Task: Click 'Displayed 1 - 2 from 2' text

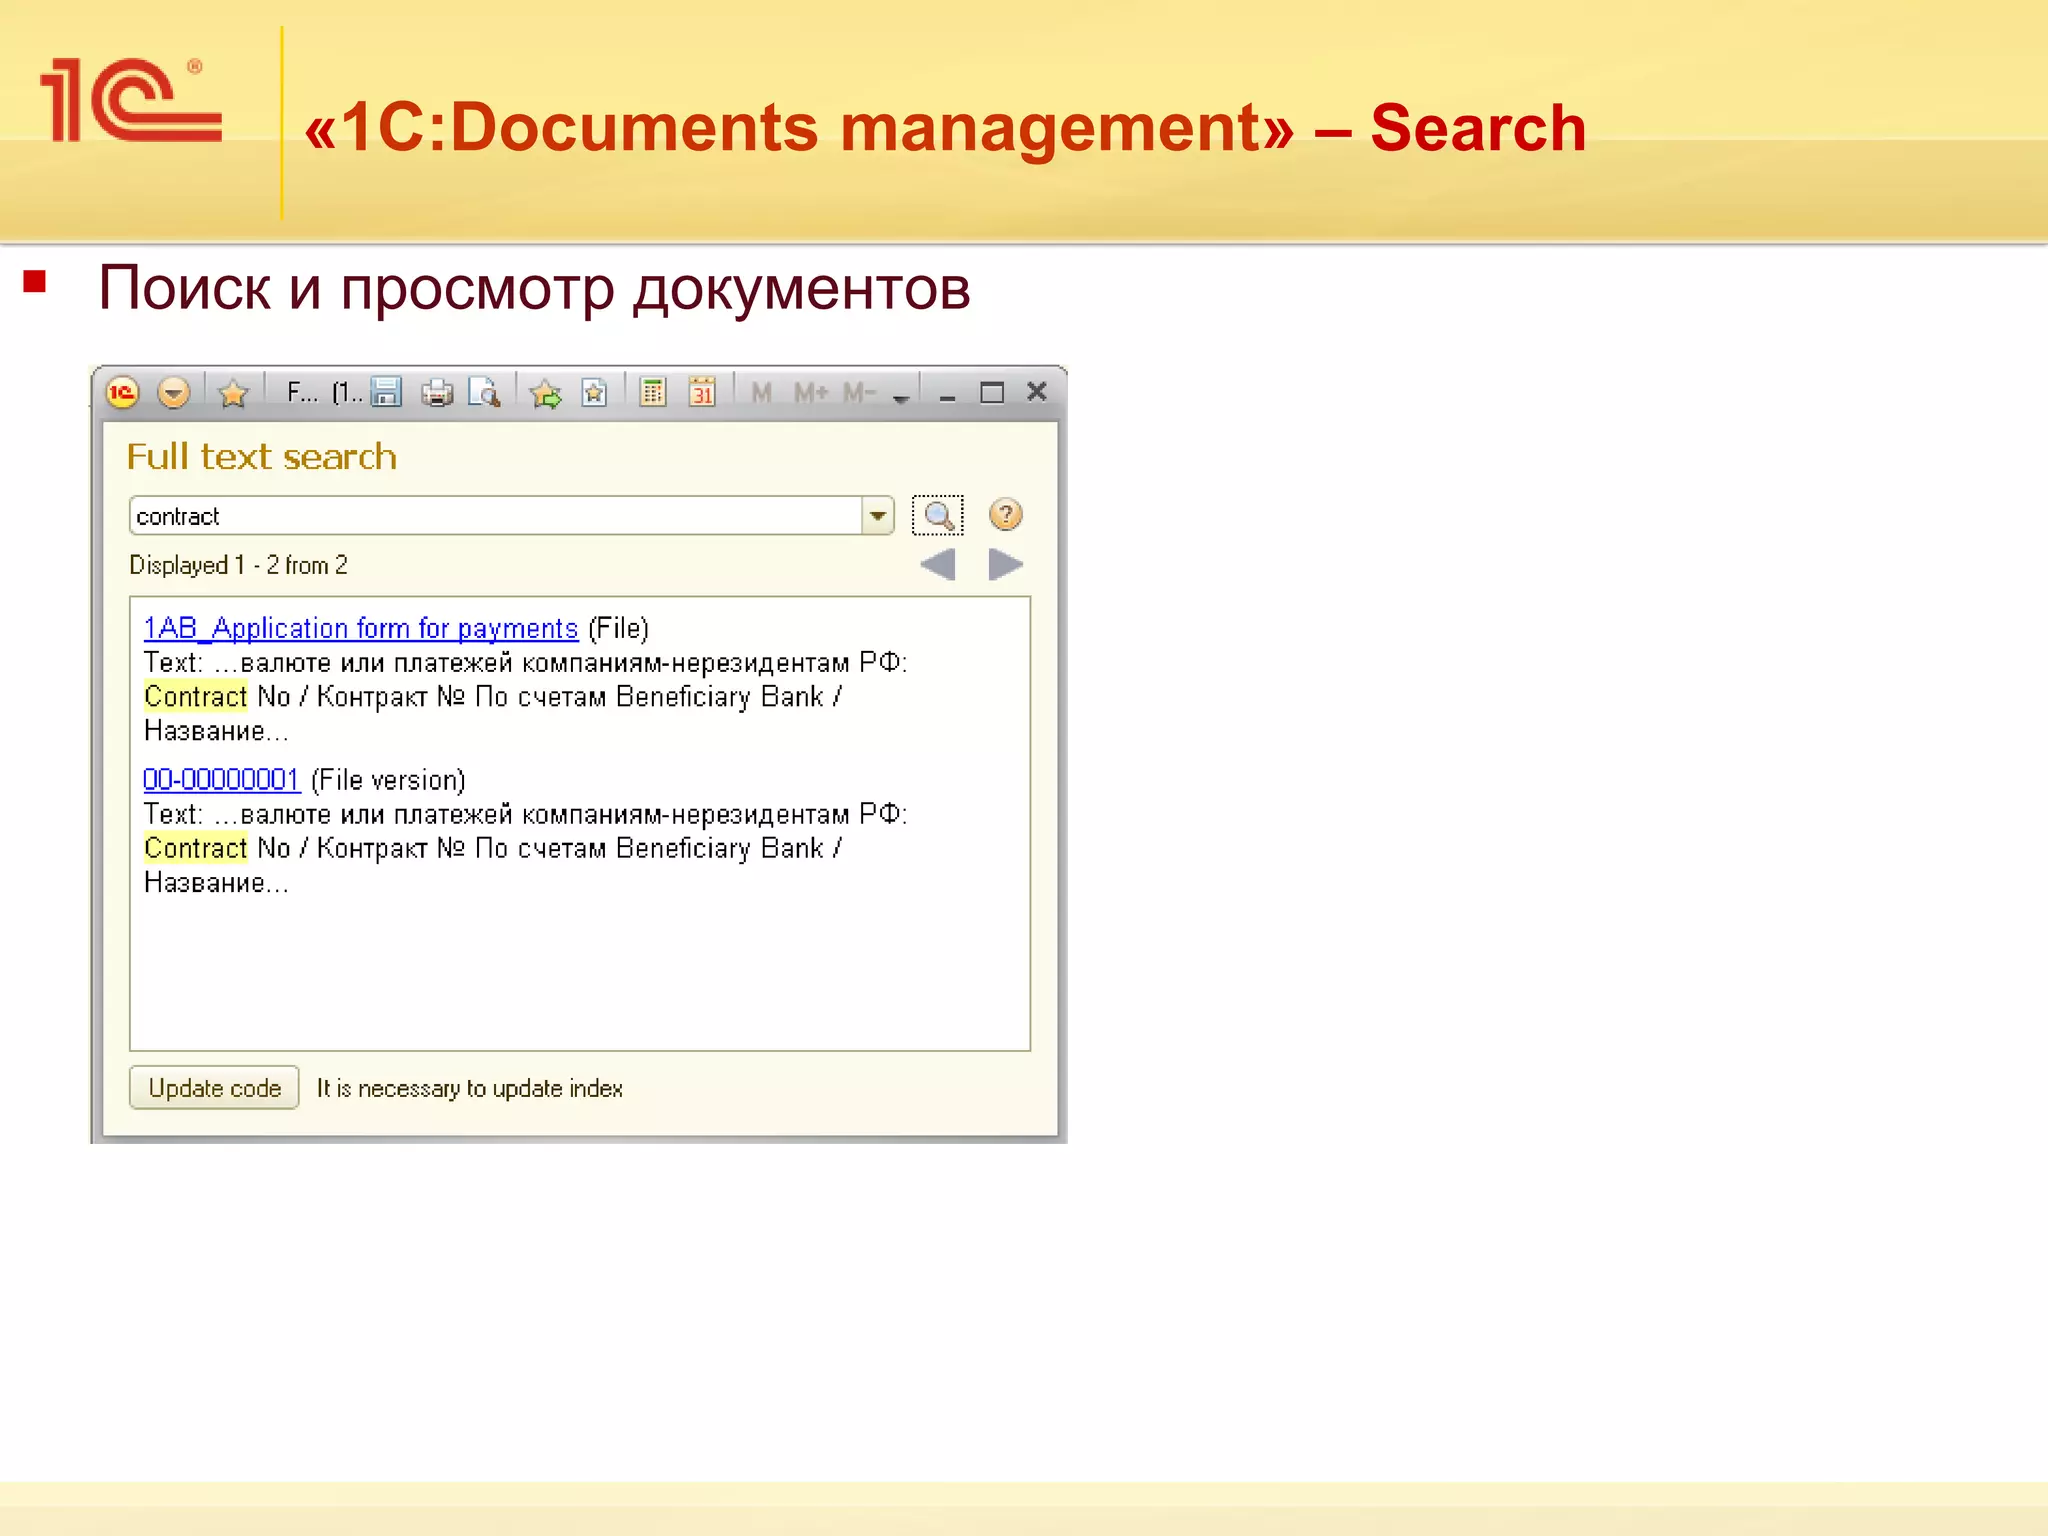Action: point(238,565)
